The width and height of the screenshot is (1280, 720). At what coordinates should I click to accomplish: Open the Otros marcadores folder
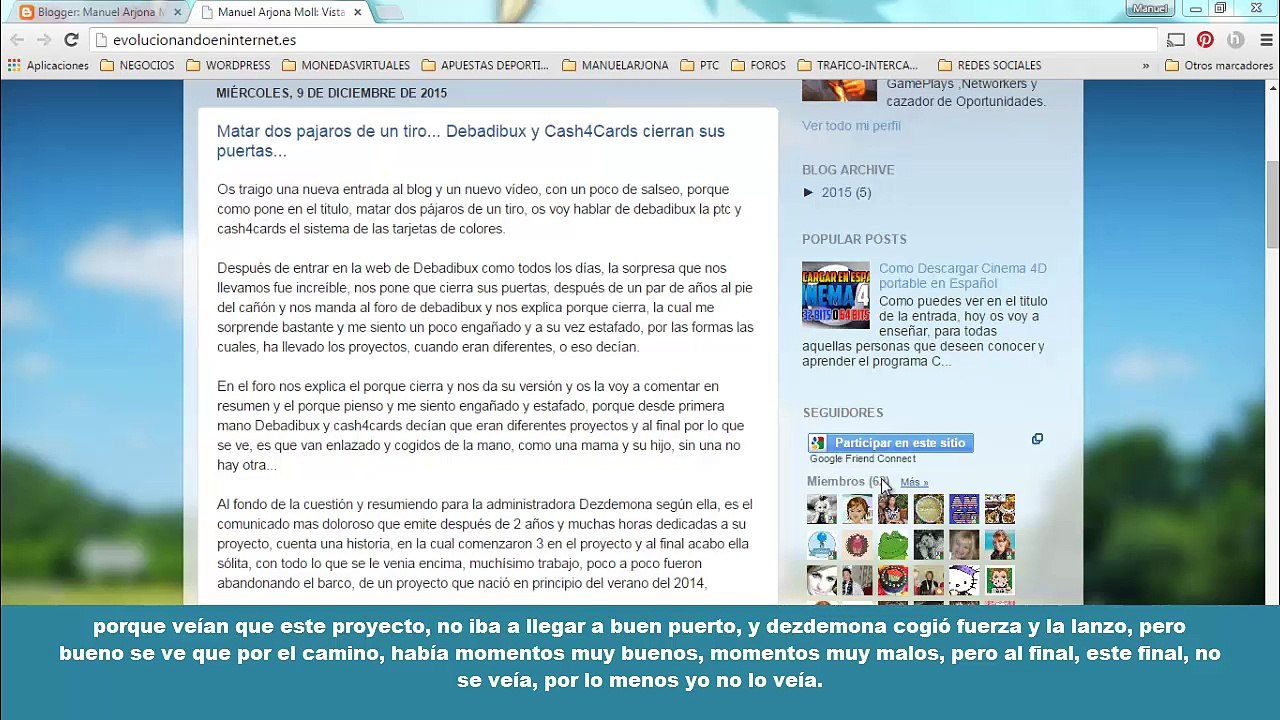tap(1219, 65)
